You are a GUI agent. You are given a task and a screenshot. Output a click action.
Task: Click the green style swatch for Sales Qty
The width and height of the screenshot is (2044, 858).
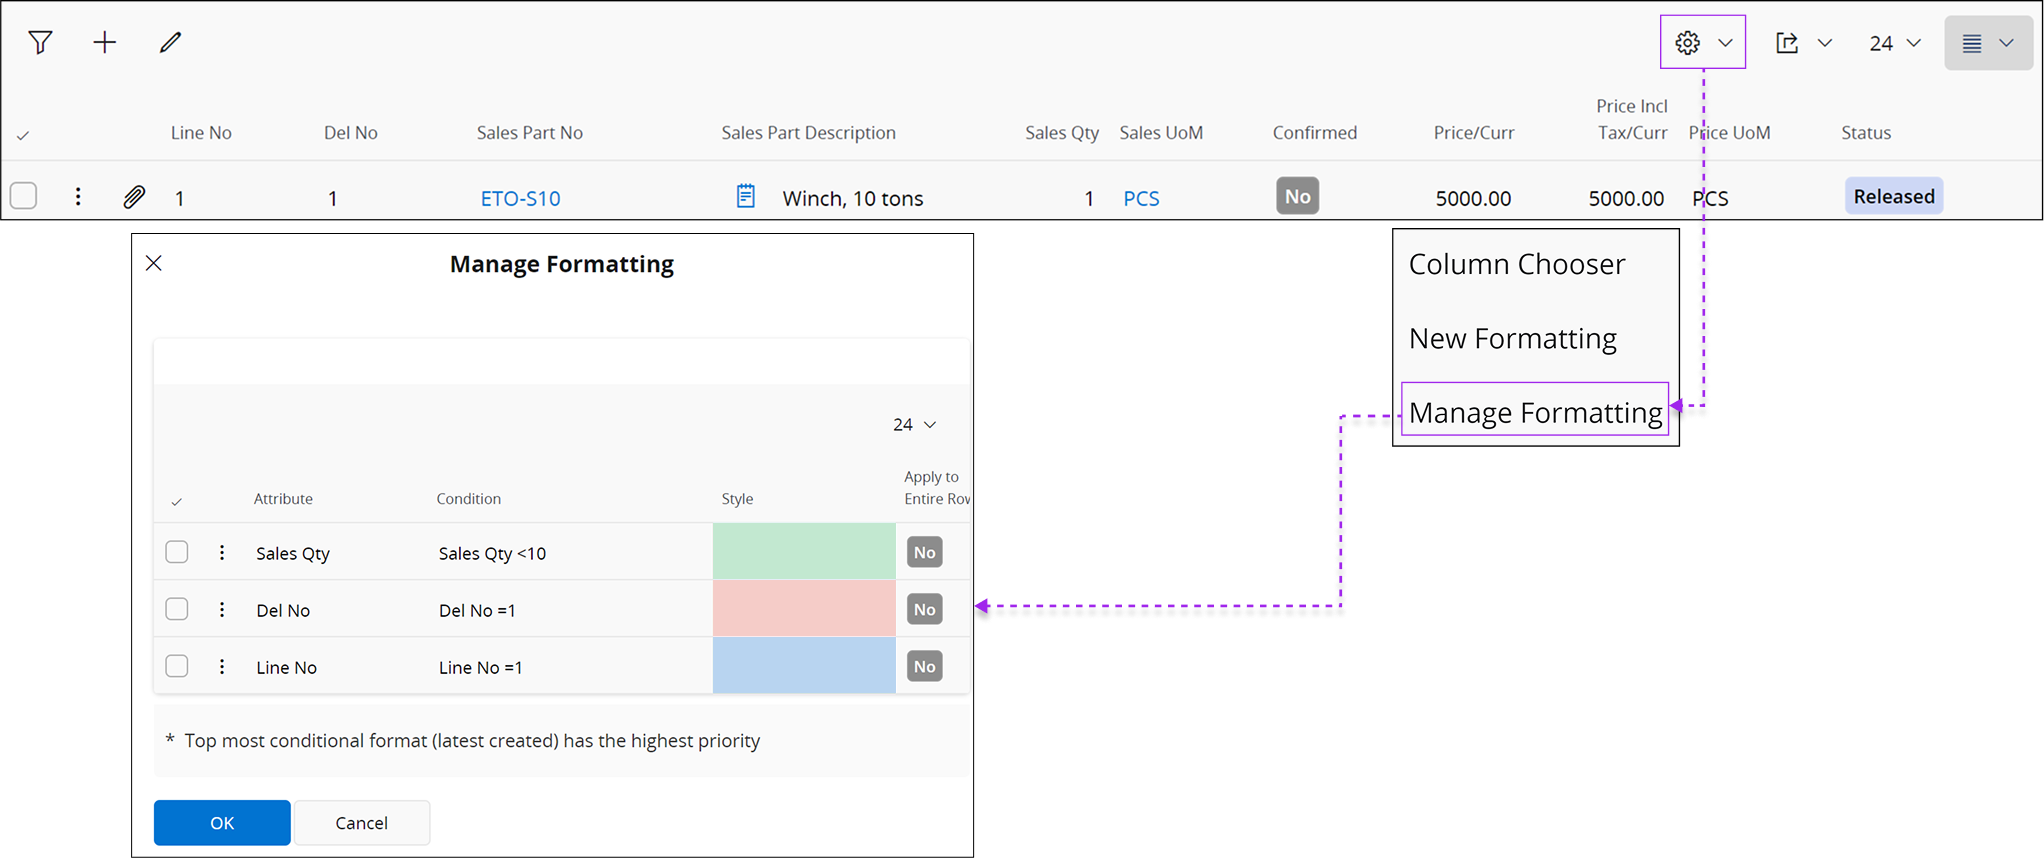tap(804, 551)
